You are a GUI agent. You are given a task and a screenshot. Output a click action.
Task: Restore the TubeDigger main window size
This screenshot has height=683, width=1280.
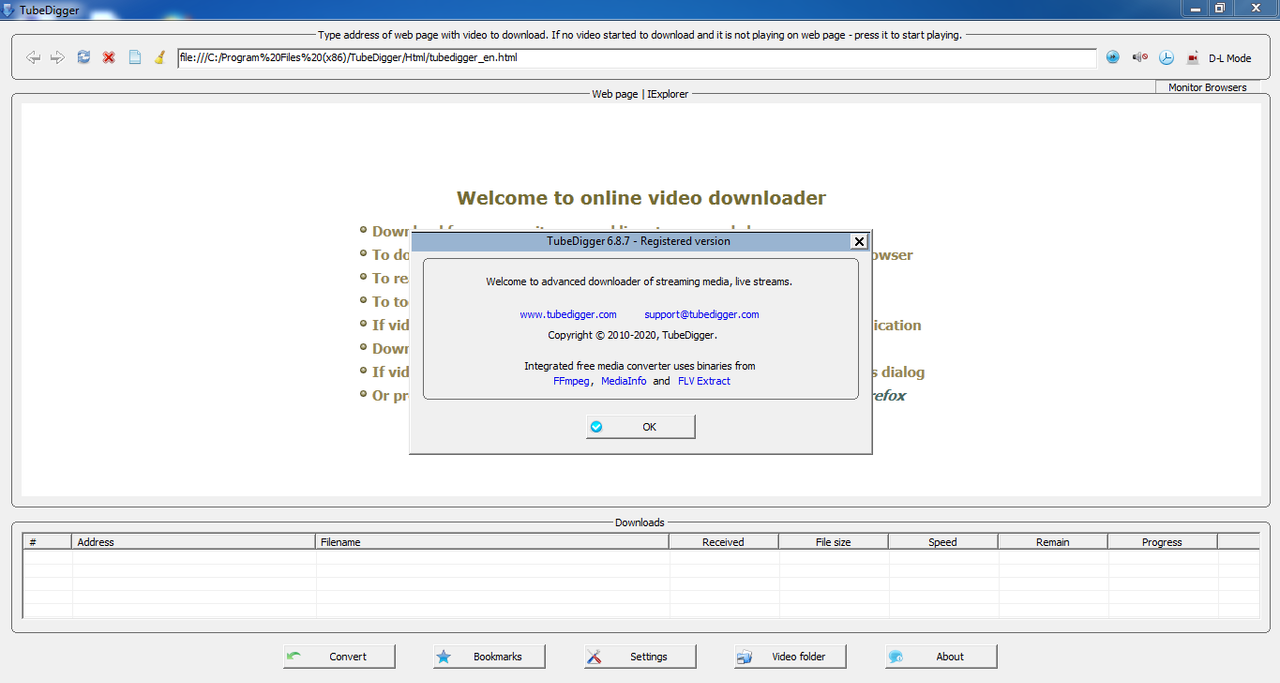(x=1220, y=8)
